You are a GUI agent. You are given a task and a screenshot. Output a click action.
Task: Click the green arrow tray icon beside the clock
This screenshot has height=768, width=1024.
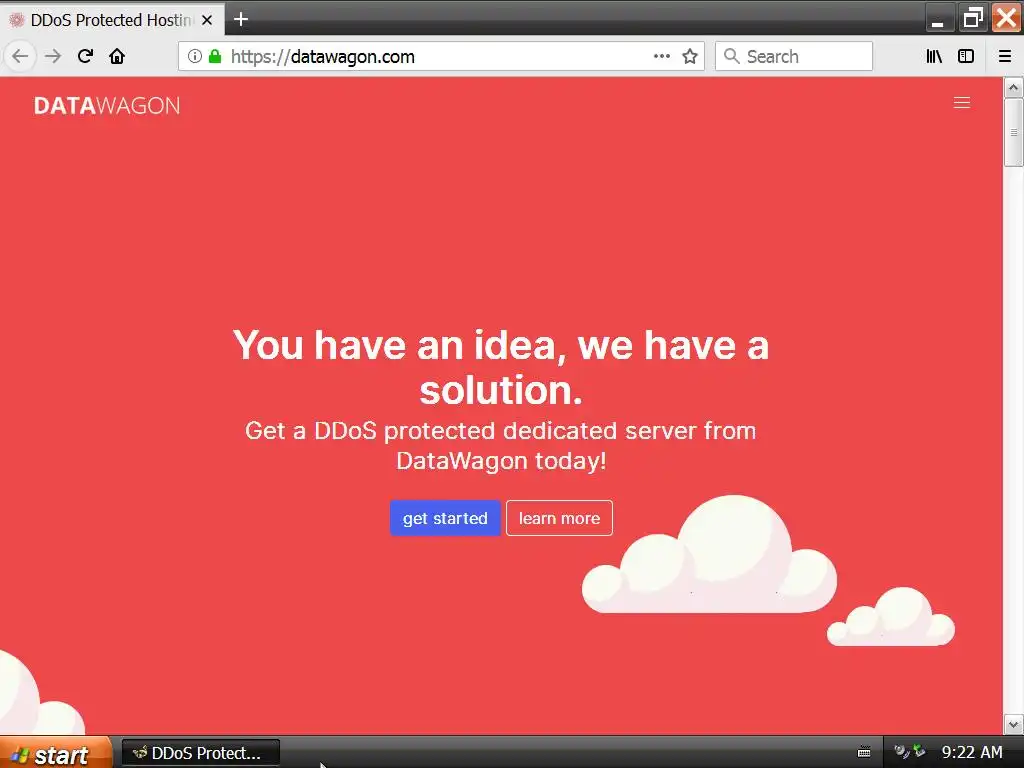point(920,751)
